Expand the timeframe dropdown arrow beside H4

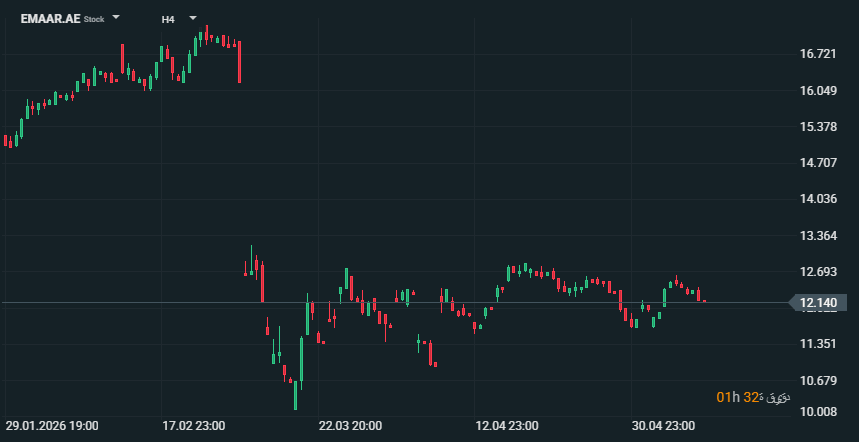[193, 18]
